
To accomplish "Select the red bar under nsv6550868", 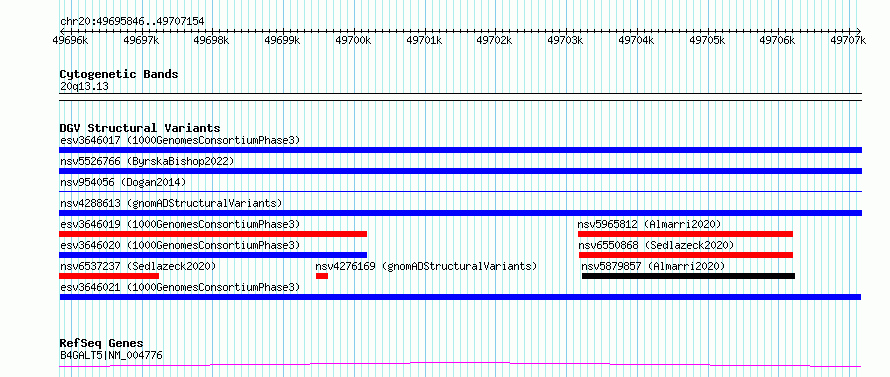I will point(686,255).
